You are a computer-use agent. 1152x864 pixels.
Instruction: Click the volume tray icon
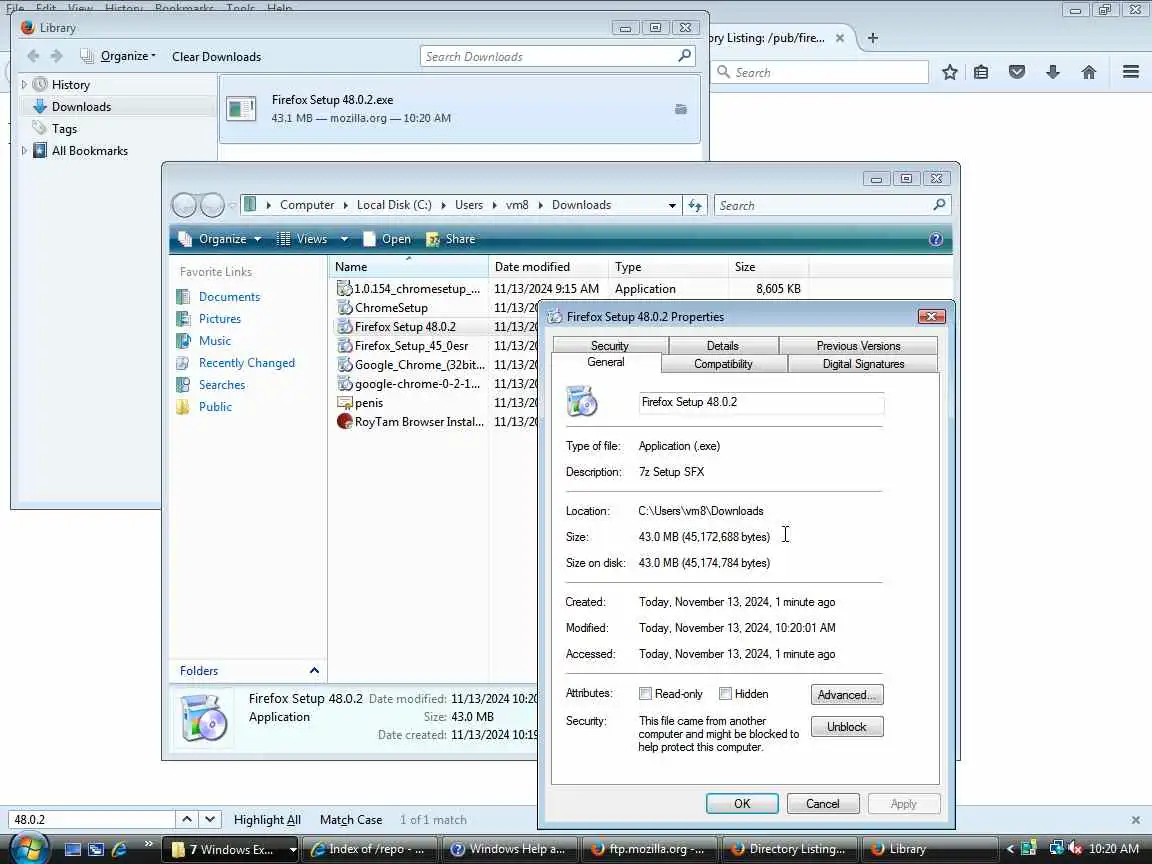[1075, 849]
